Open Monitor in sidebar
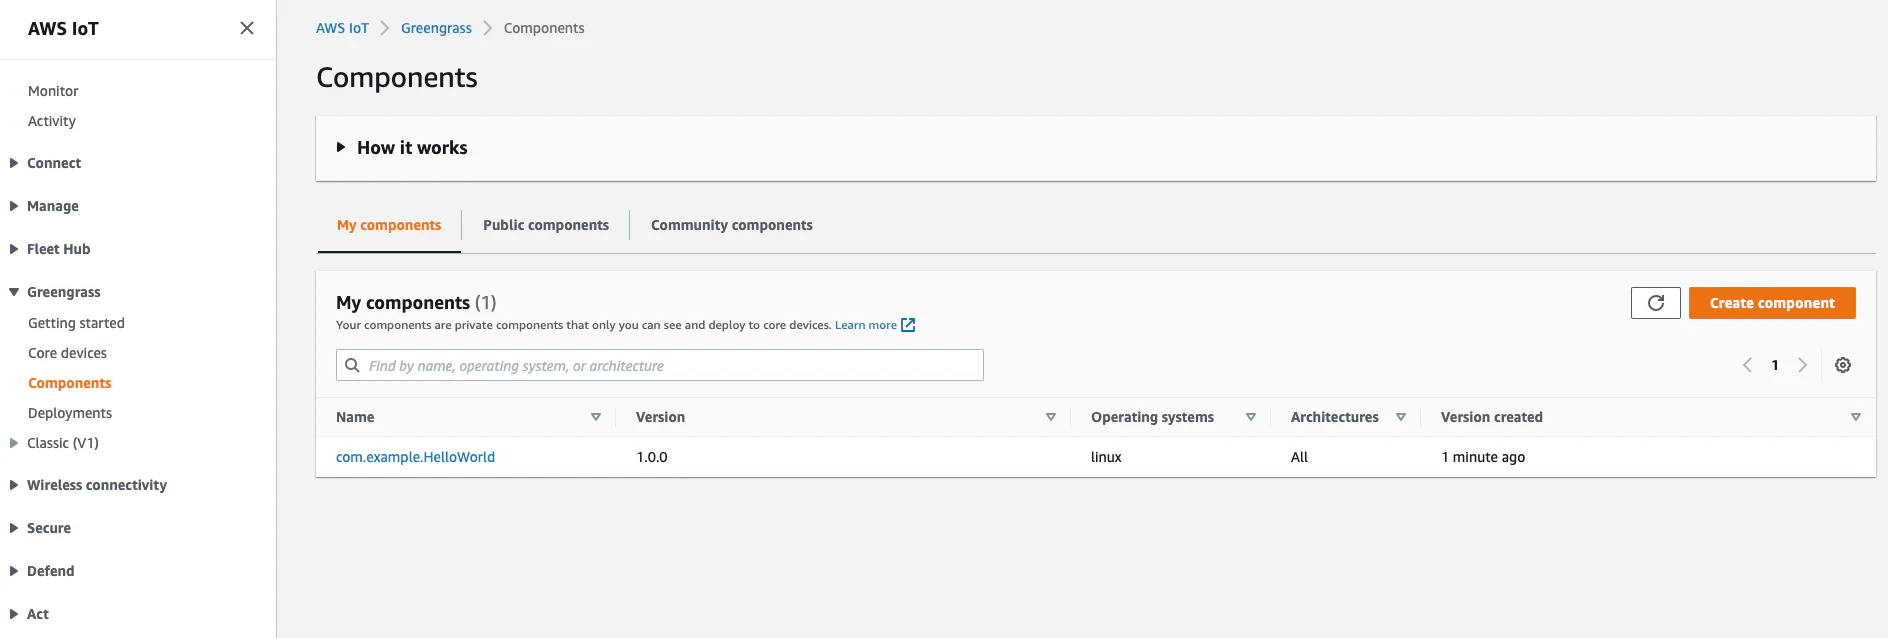1888x638 pixels. [53, 91]
